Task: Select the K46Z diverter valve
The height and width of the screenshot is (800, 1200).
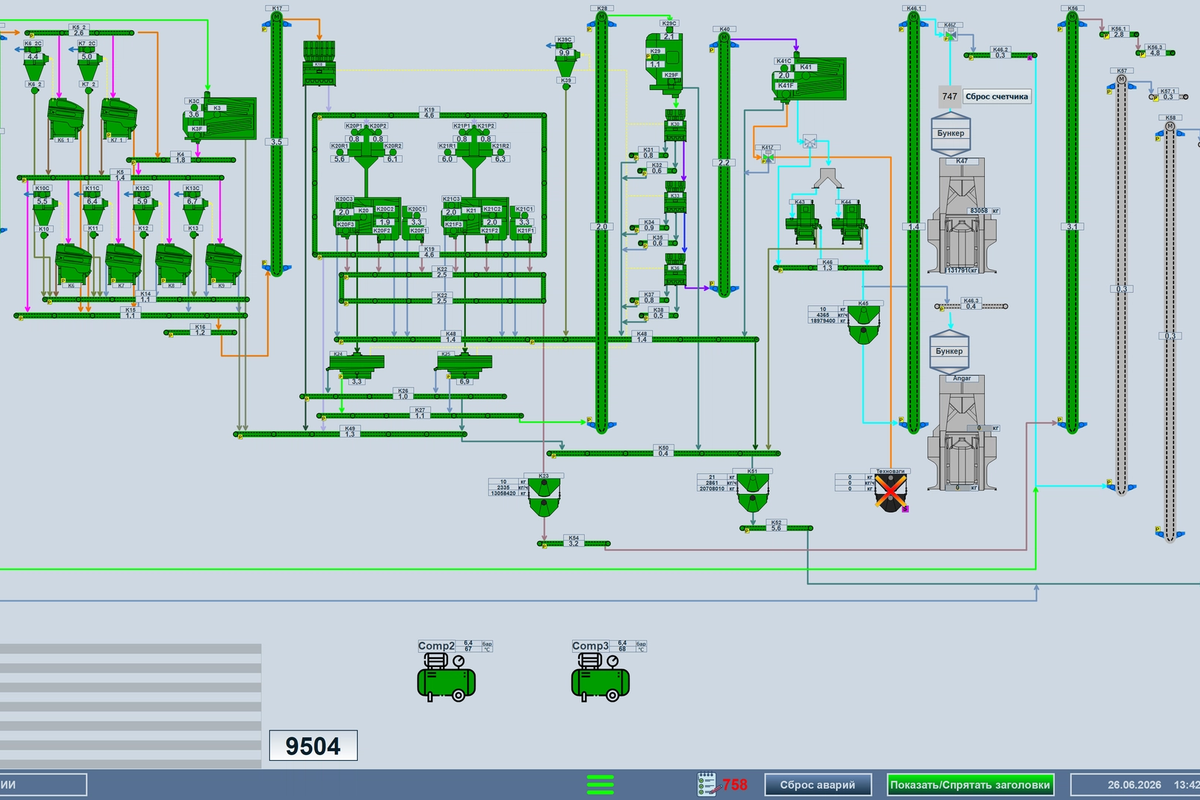Action: click(x=950, y=35)
